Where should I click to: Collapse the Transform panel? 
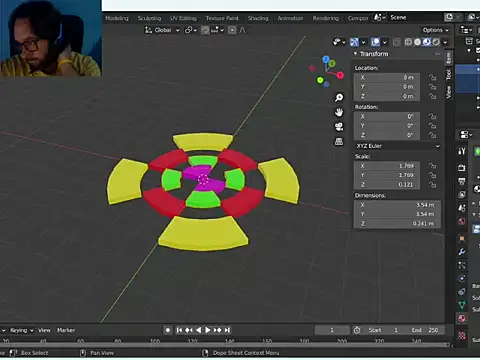pos(356,54)
